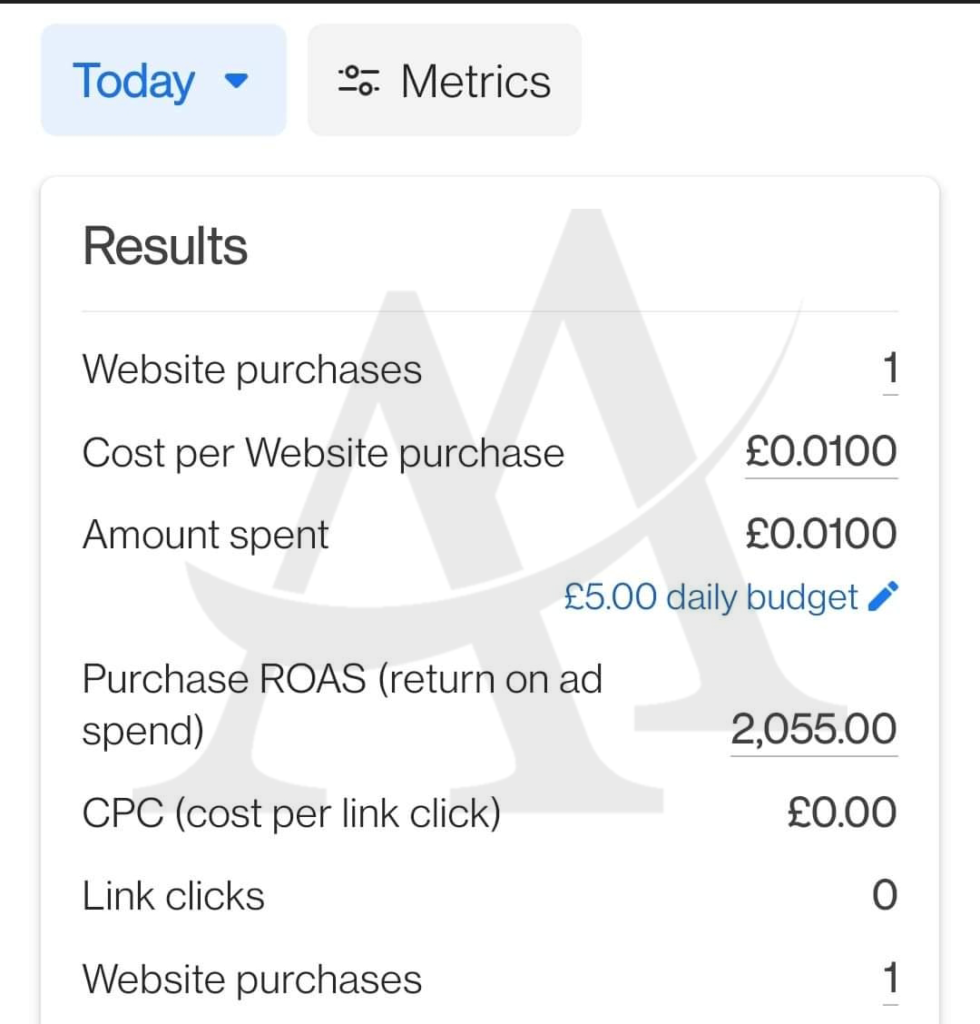Open the Today date range dropdown
The image size is (980, 1024).
[x=163, y=80]
